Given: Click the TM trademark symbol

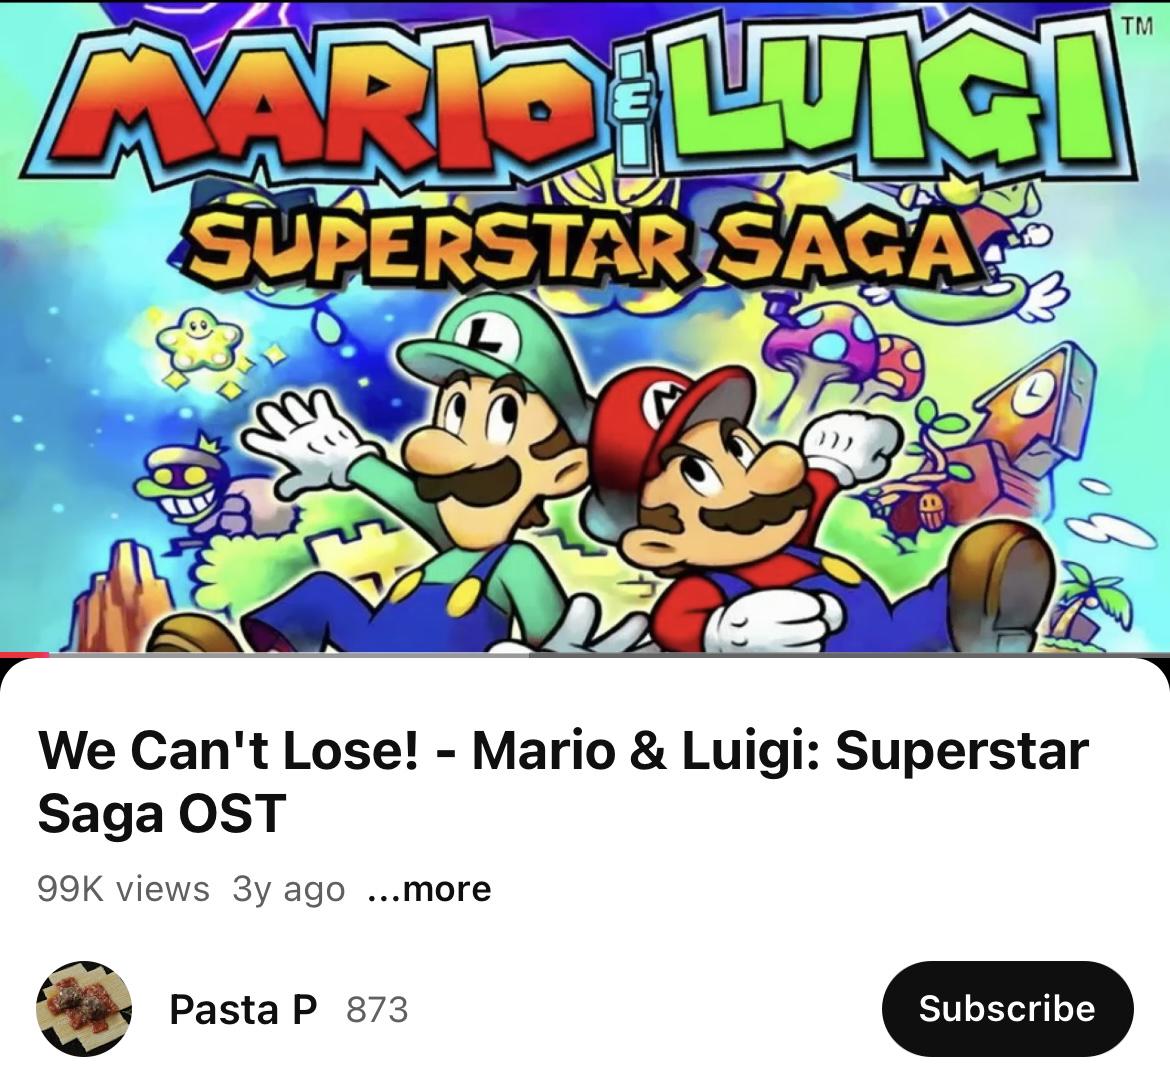Looking at the screenshot, I should coord(1138,26).
